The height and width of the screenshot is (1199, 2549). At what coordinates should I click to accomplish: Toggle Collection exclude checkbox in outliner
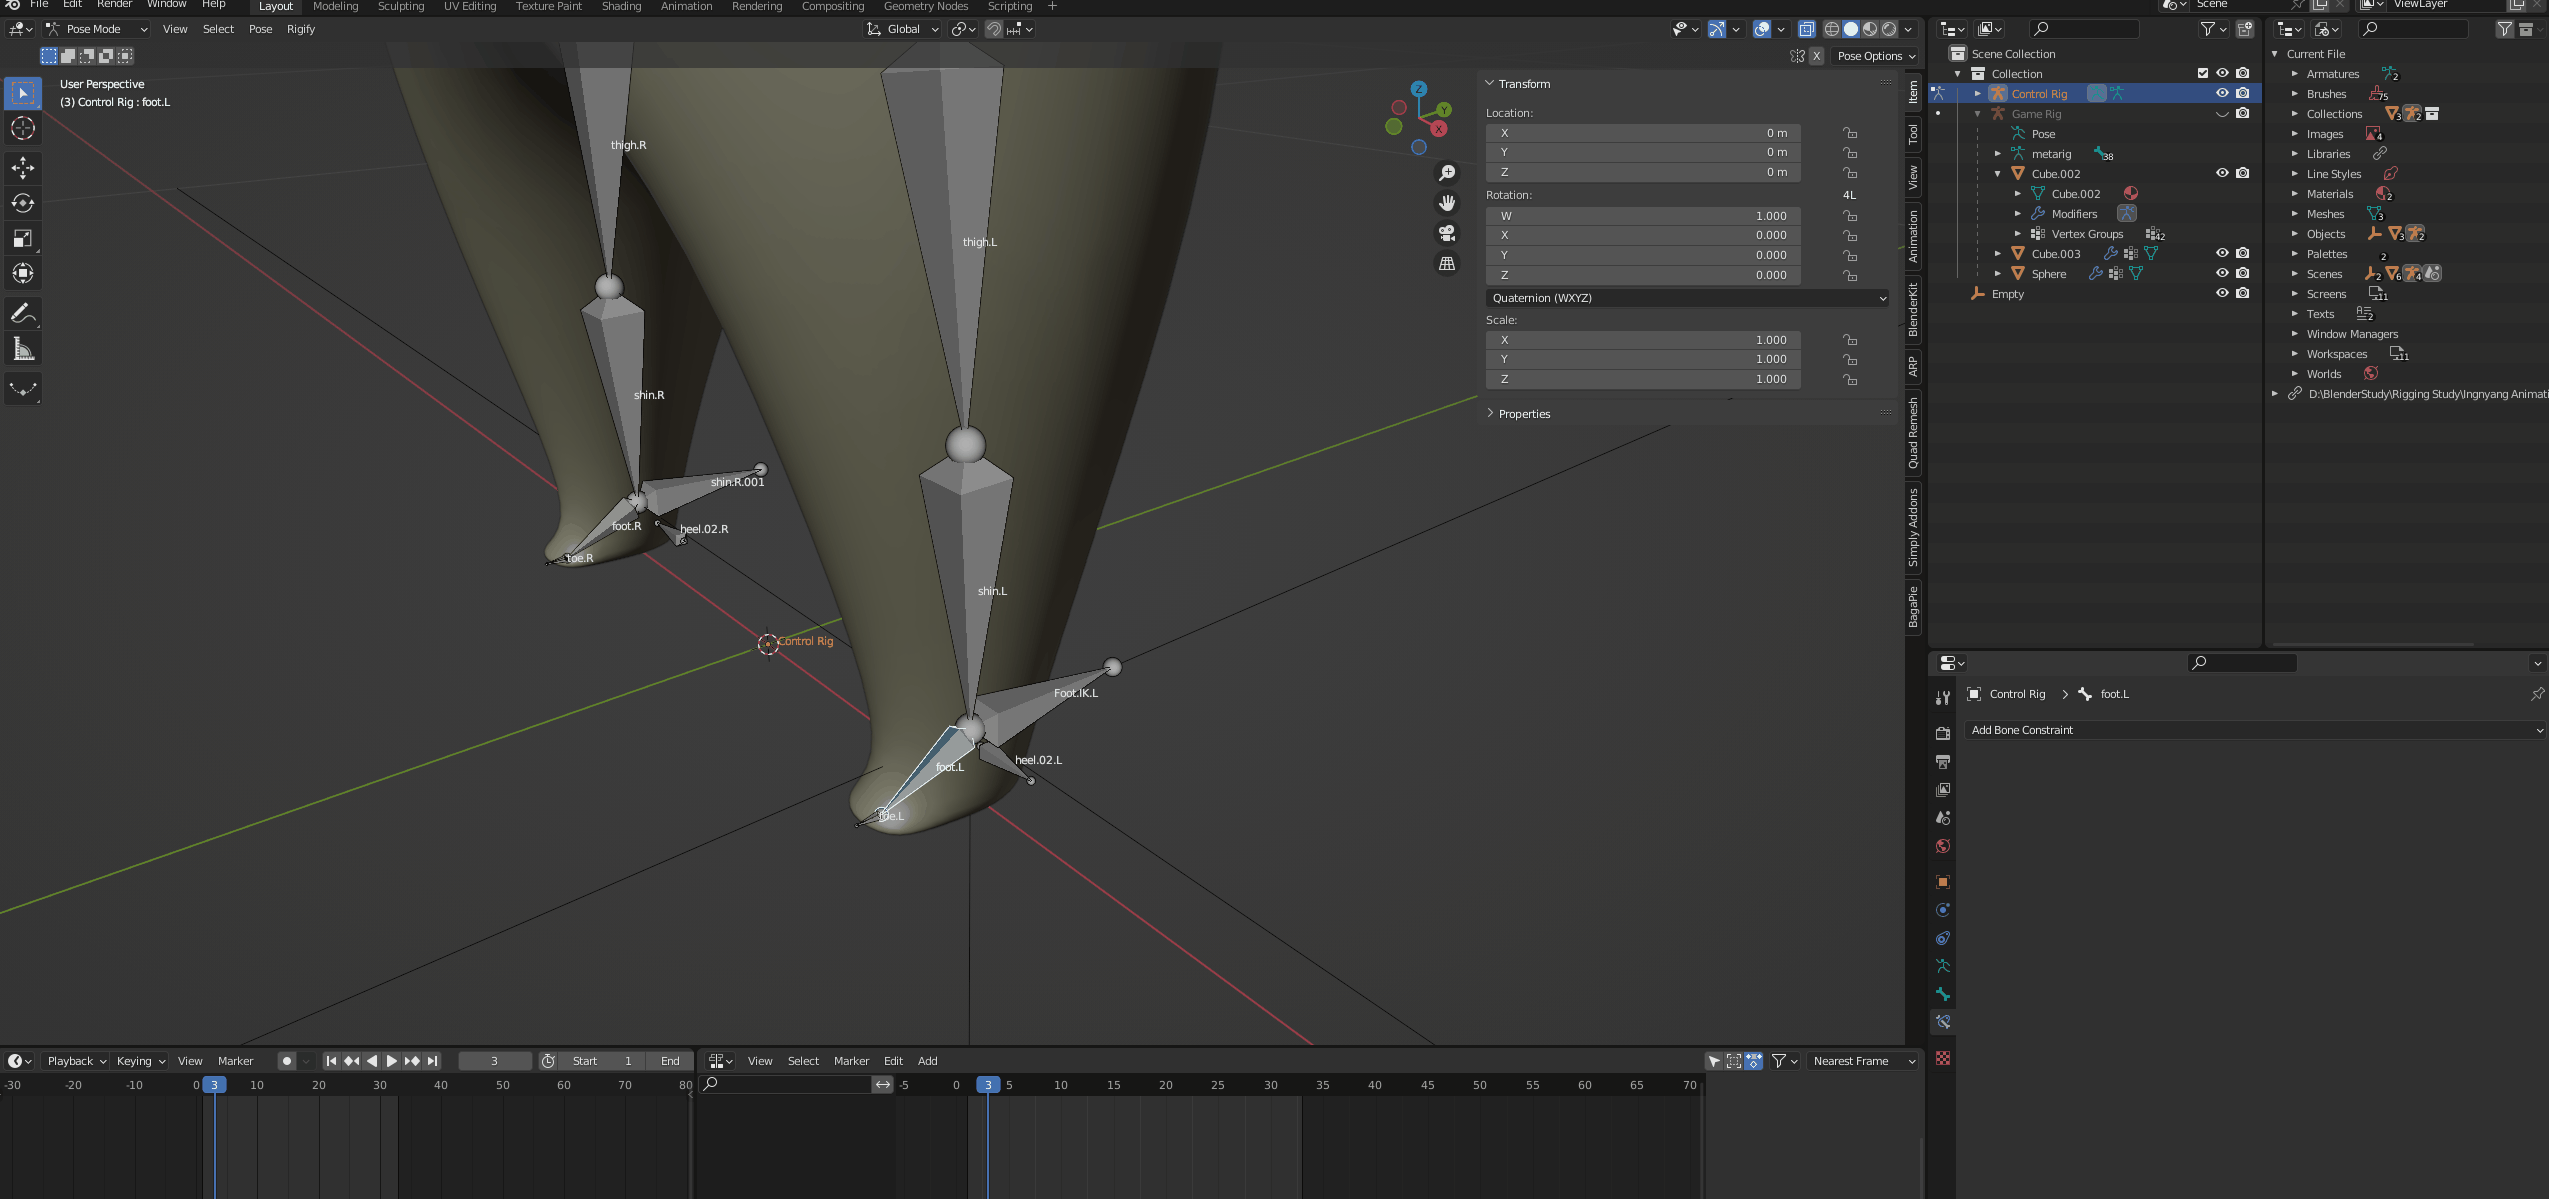2203,73
